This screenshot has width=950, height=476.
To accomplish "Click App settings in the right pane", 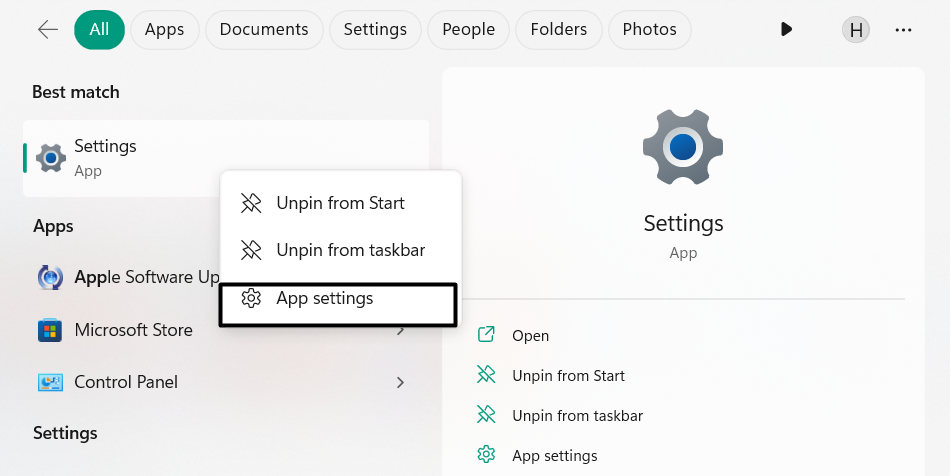I will 554,456.
